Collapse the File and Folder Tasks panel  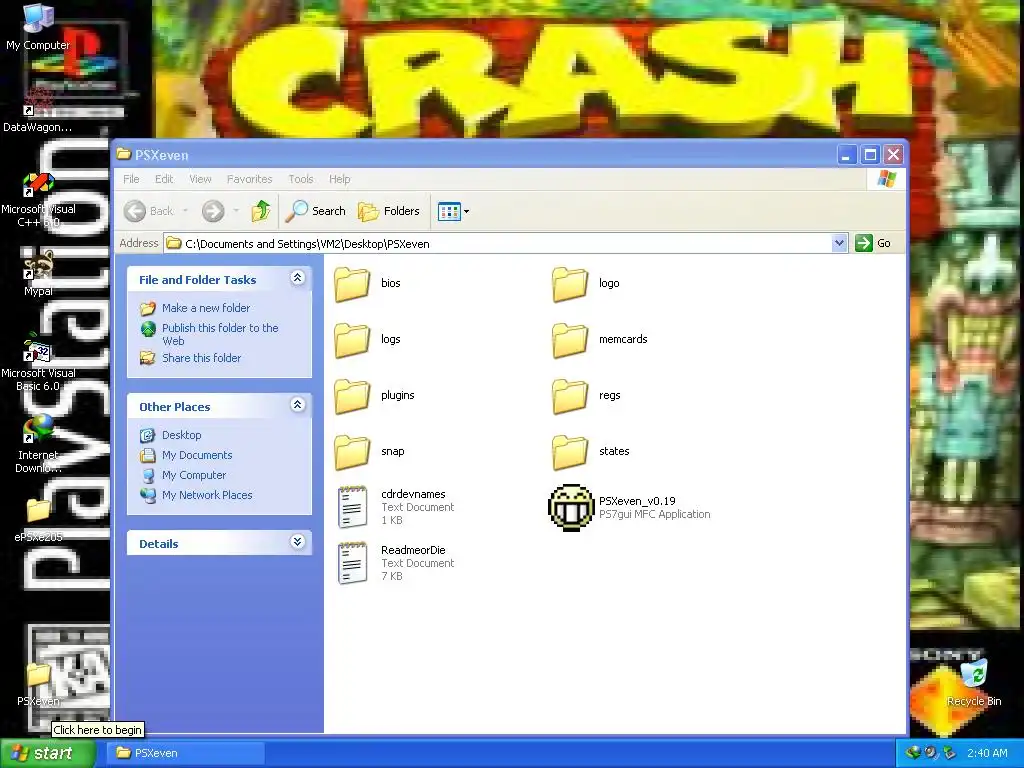coord(297,278)
